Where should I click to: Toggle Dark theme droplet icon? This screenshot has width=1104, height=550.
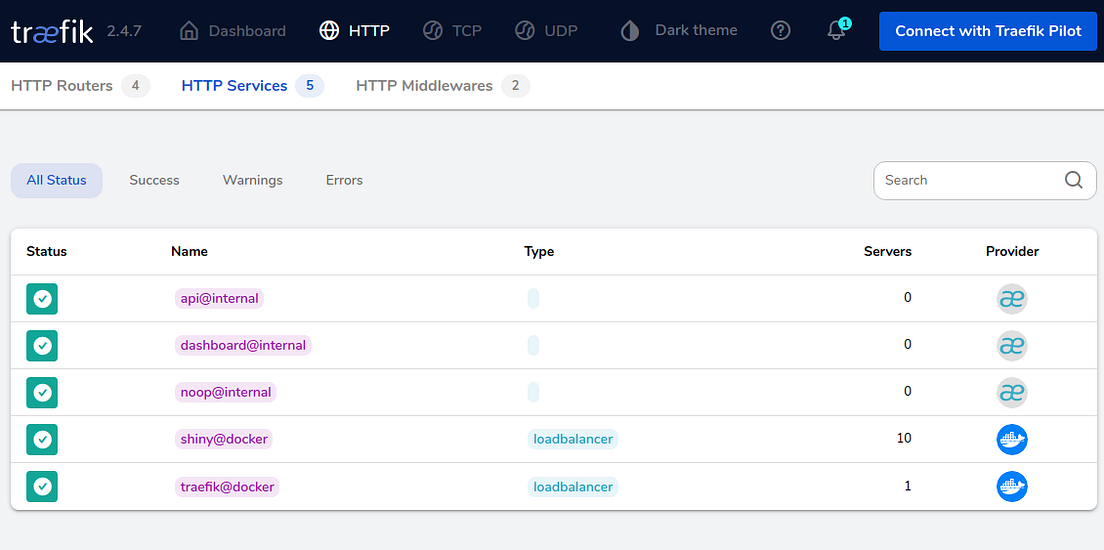[x=630, y=31]
